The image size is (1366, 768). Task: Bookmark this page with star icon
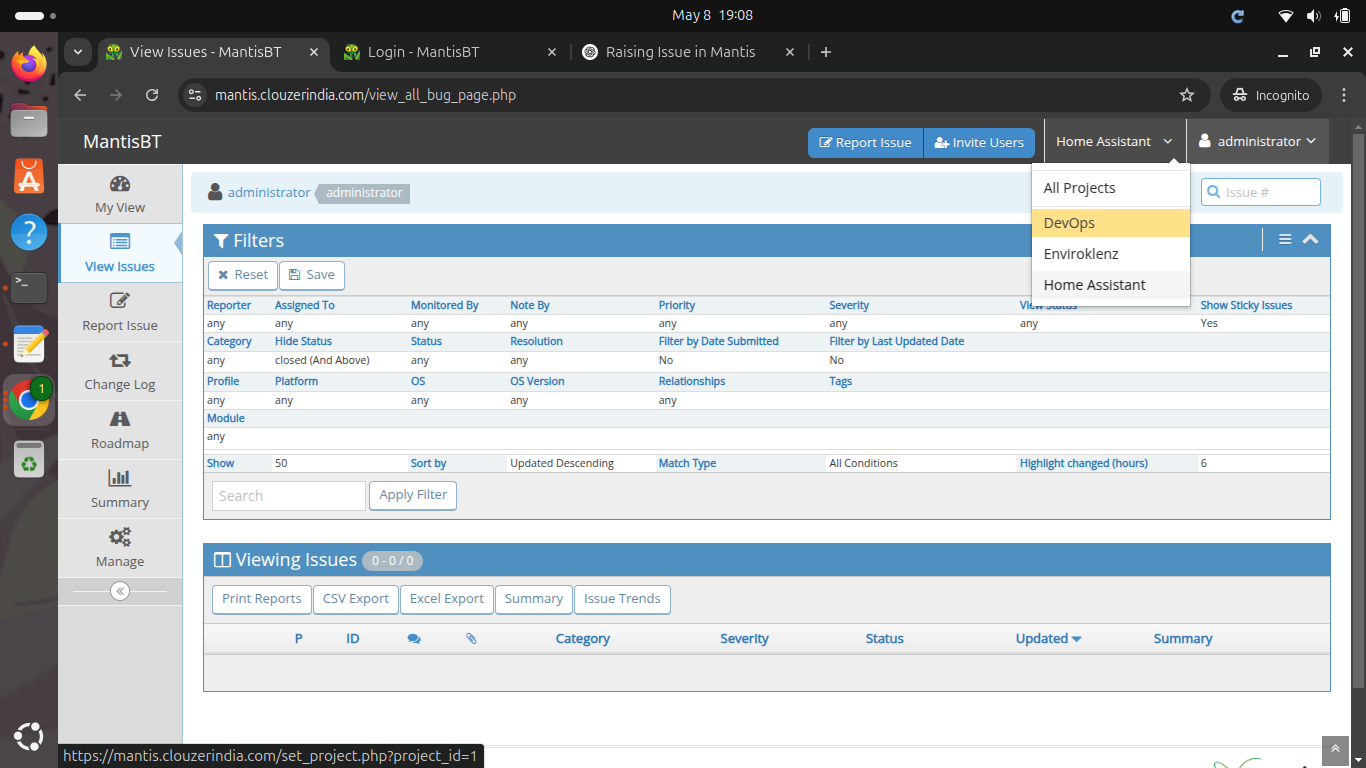(1187, 95)
